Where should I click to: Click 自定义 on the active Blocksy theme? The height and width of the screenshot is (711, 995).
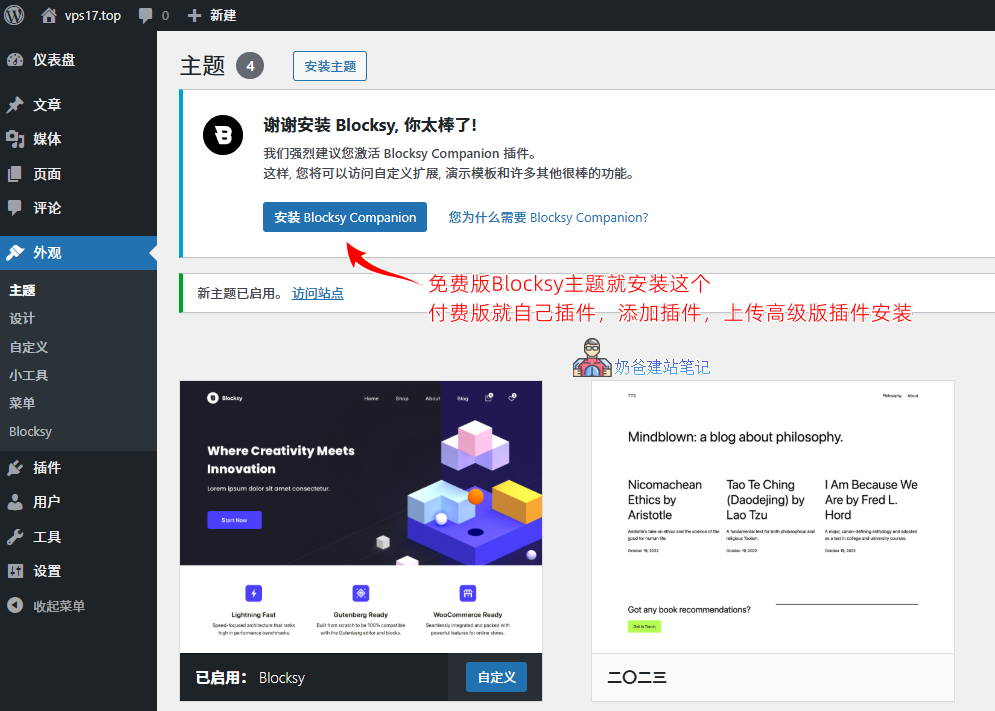click(x=496, y=677)
